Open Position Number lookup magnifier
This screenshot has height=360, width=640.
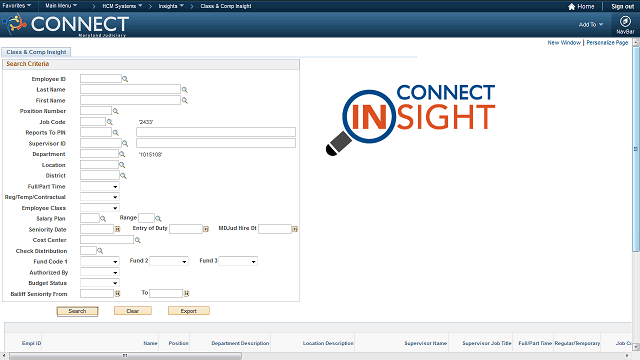pyautogui.click(x=116, y=111)
